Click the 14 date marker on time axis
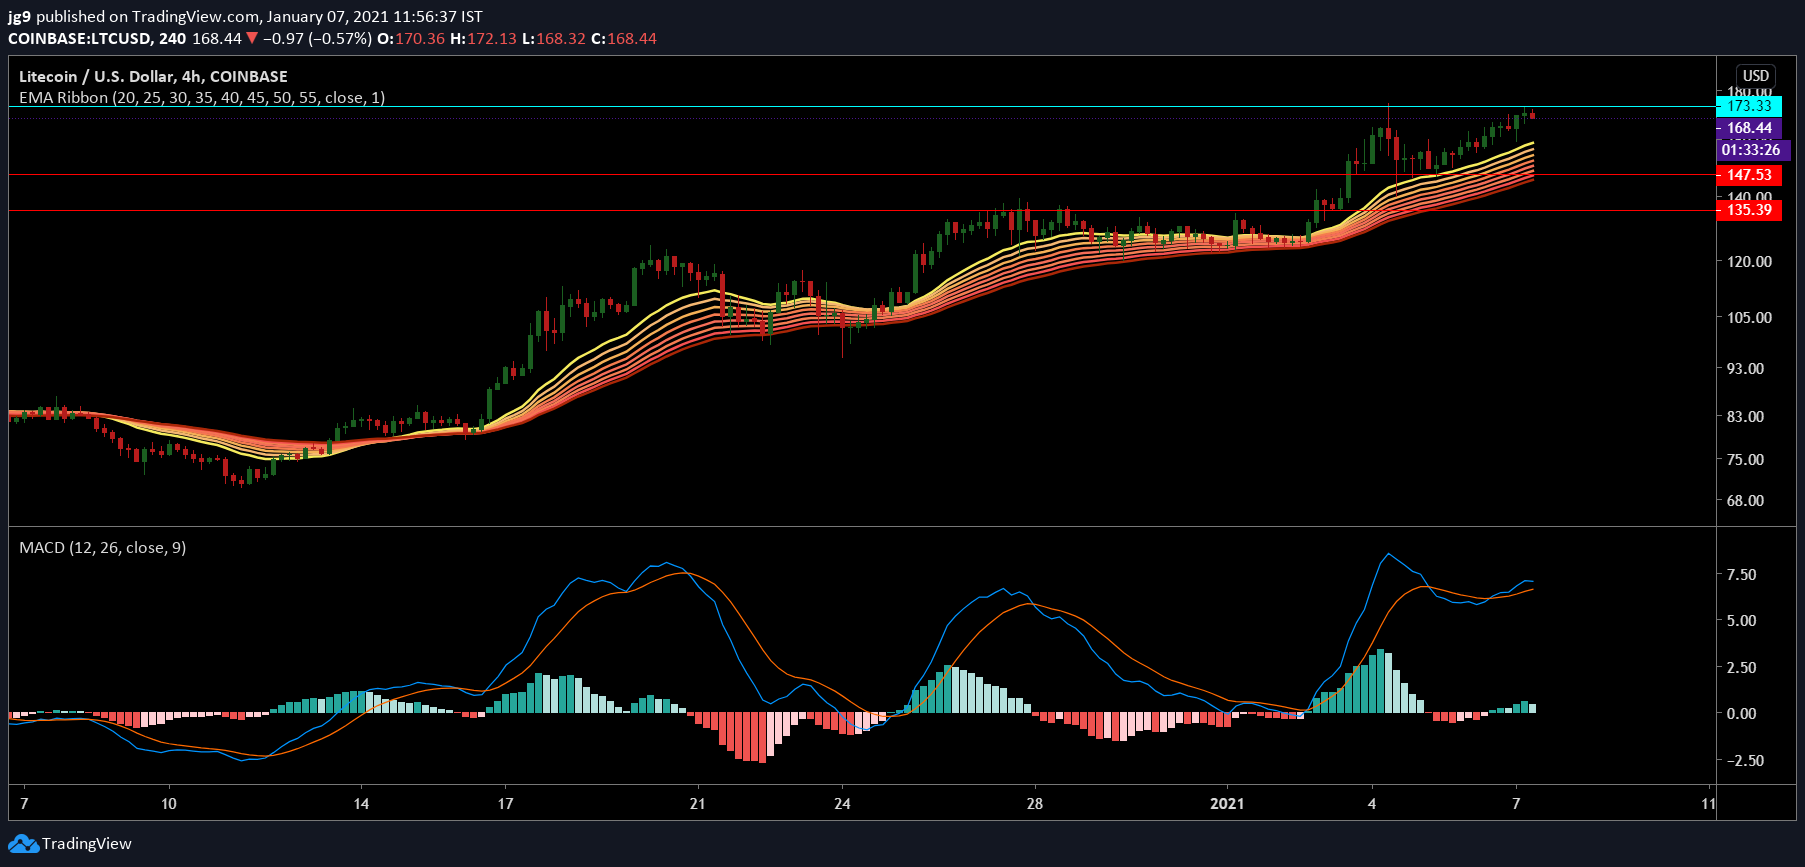This screenshot has height=867, width=1805. (x=361, y=804)
